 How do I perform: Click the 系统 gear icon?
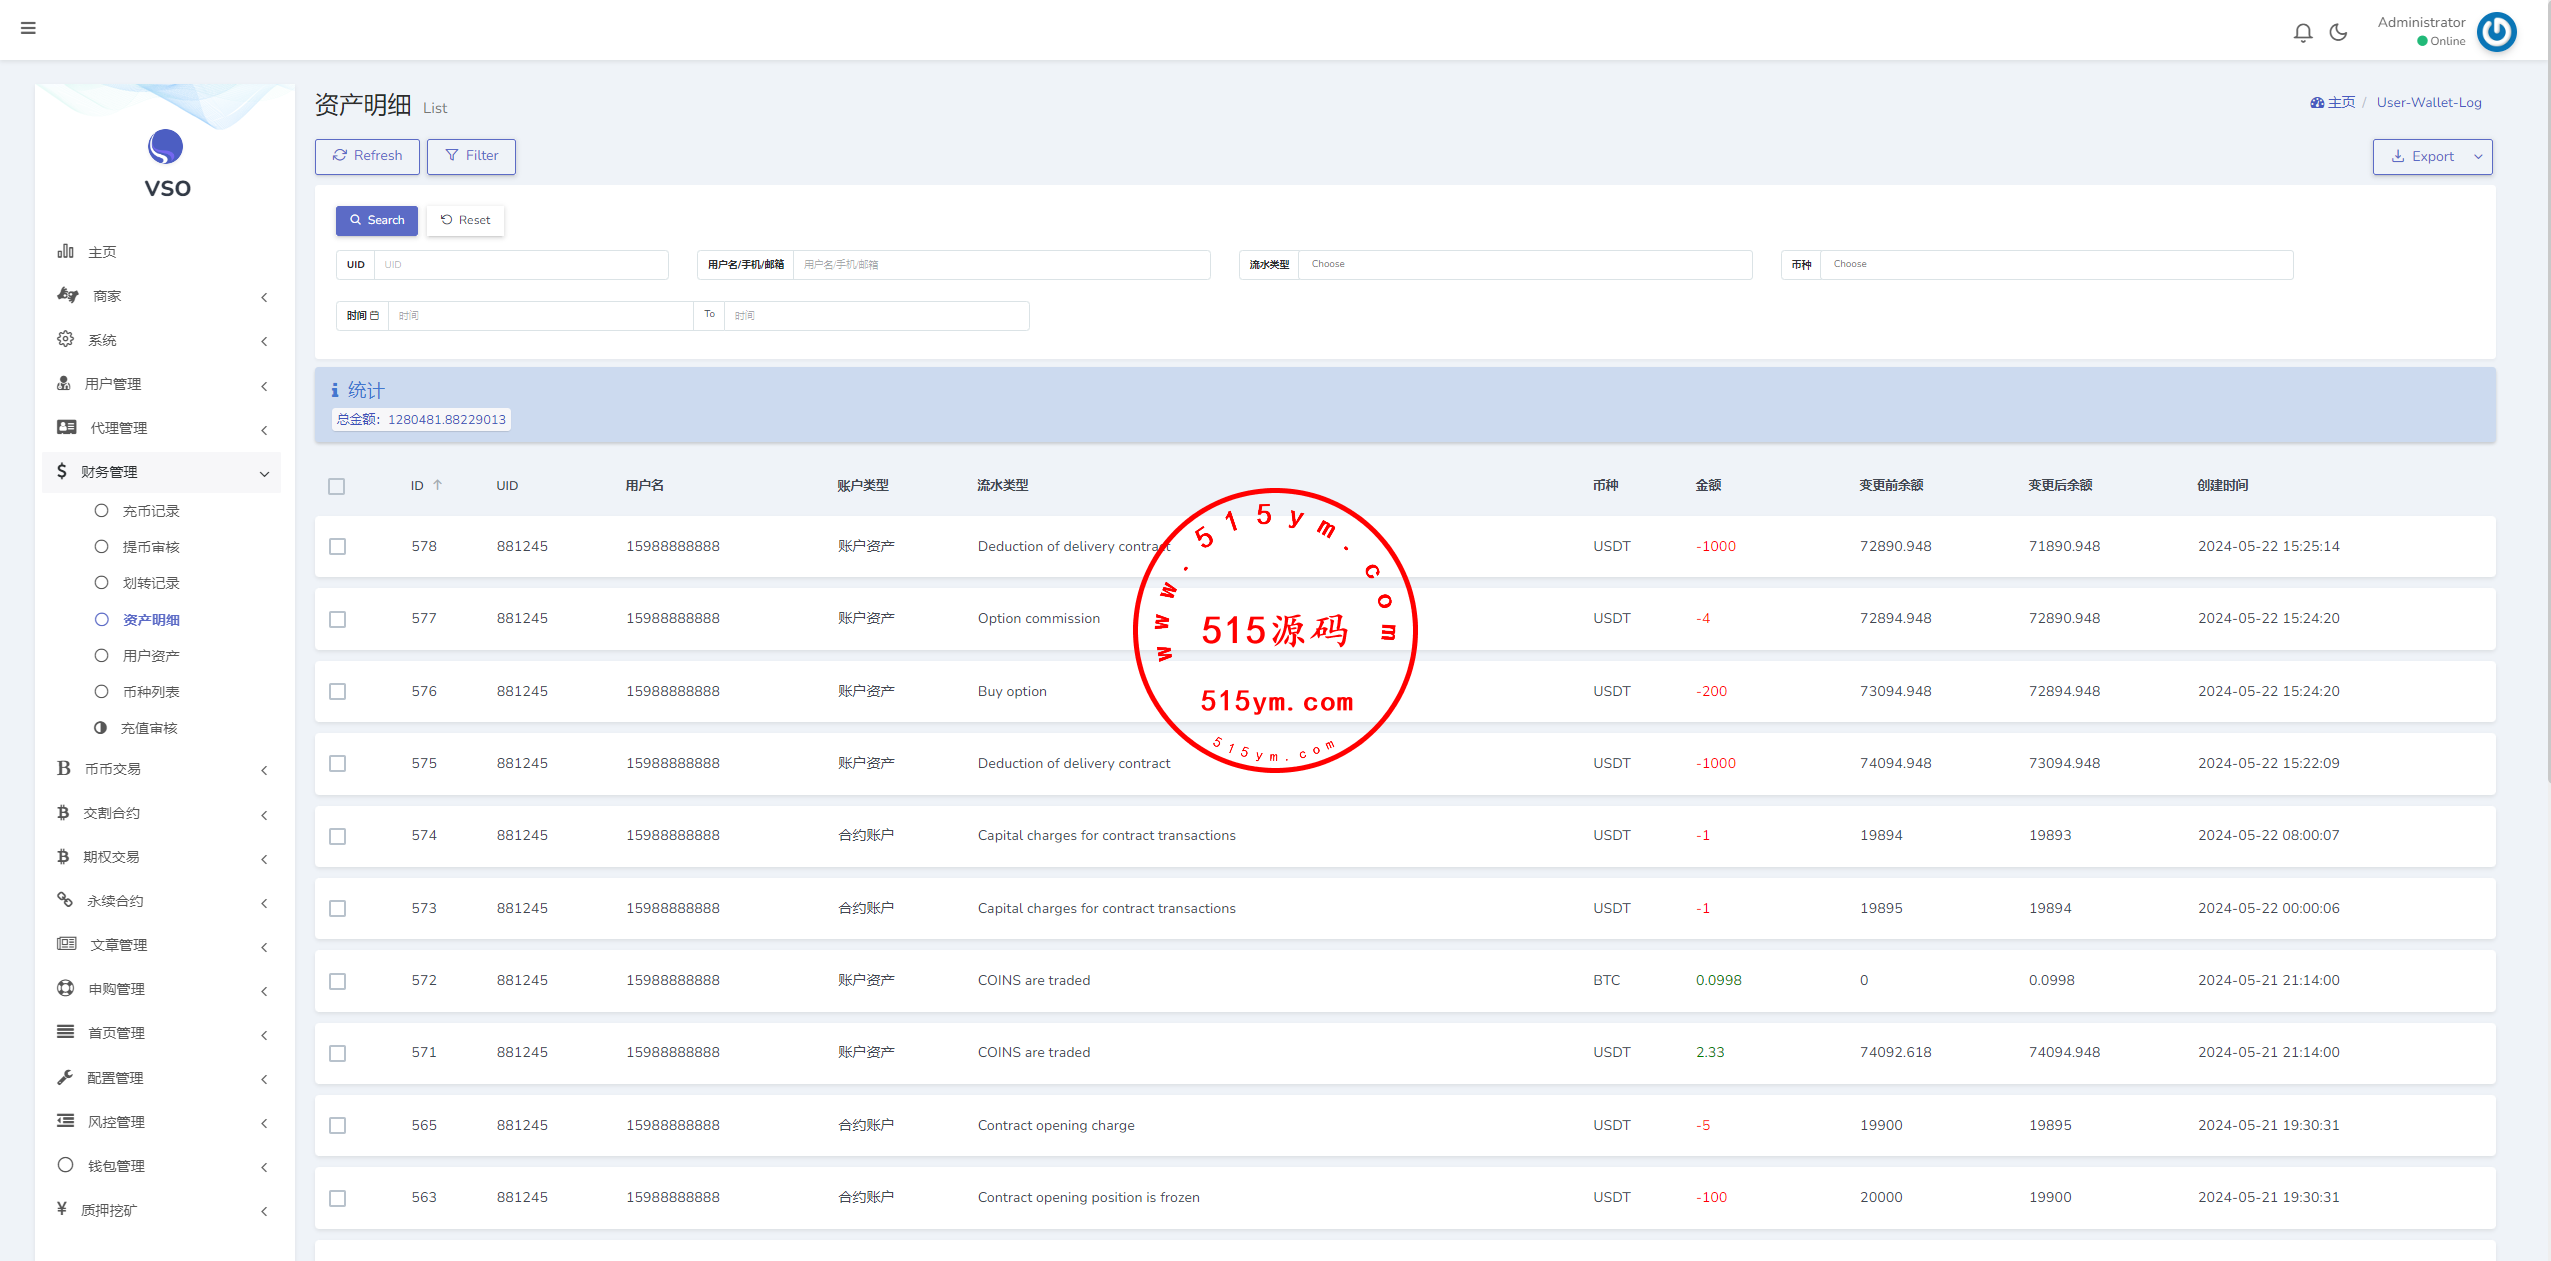(66, 339)
